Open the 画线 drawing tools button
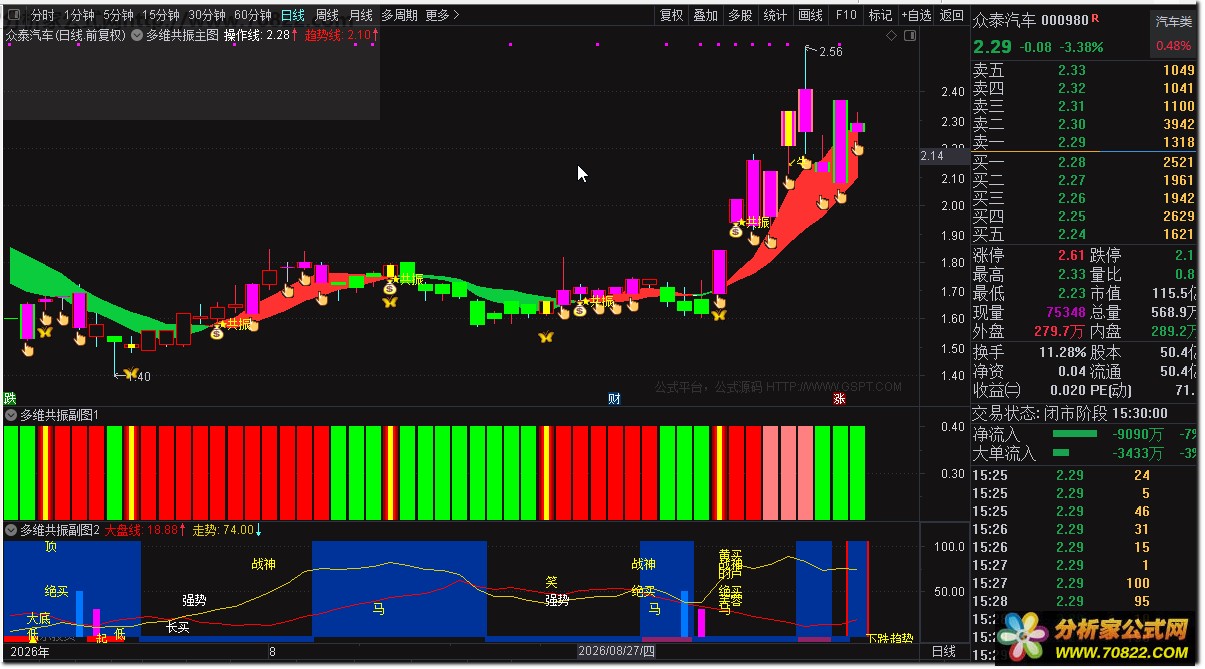1205x669 pixels. 810,15
